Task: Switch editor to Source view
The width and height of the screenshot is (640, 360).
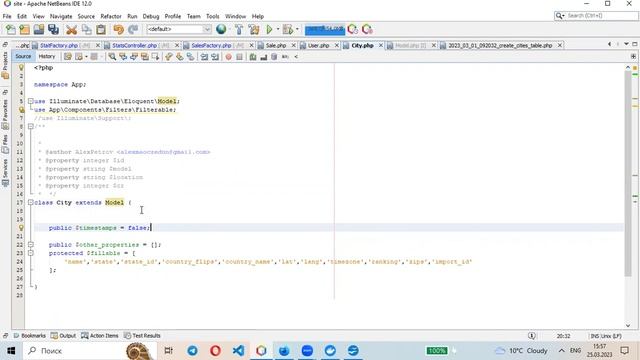Action: point(23,56)
